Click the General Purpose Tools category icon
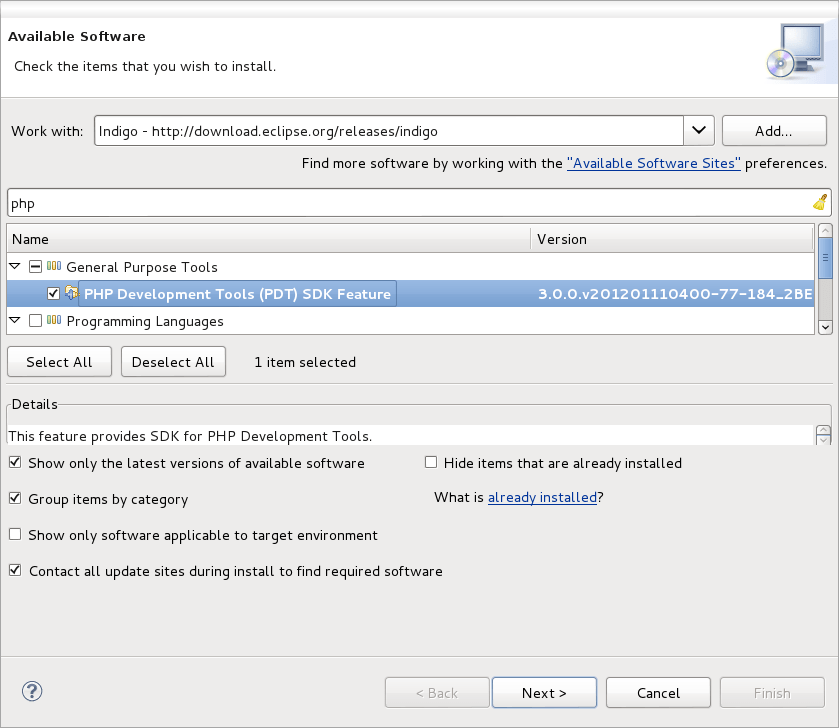 54,266
